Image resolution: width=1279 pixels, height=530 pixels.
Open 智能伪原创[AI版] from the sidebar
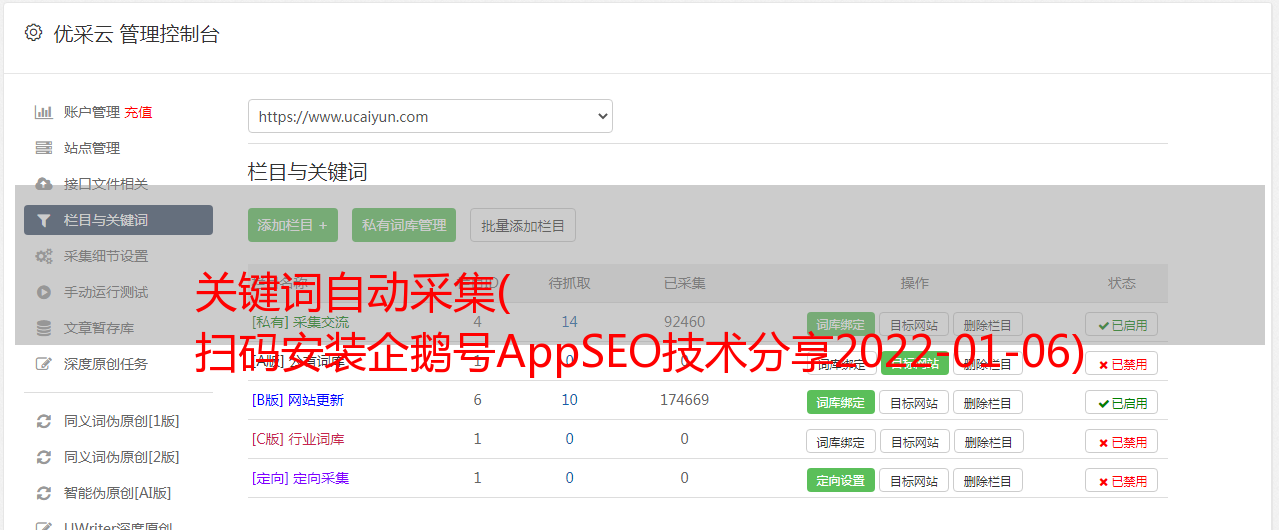pyautogui.click(x=118, y=493)
